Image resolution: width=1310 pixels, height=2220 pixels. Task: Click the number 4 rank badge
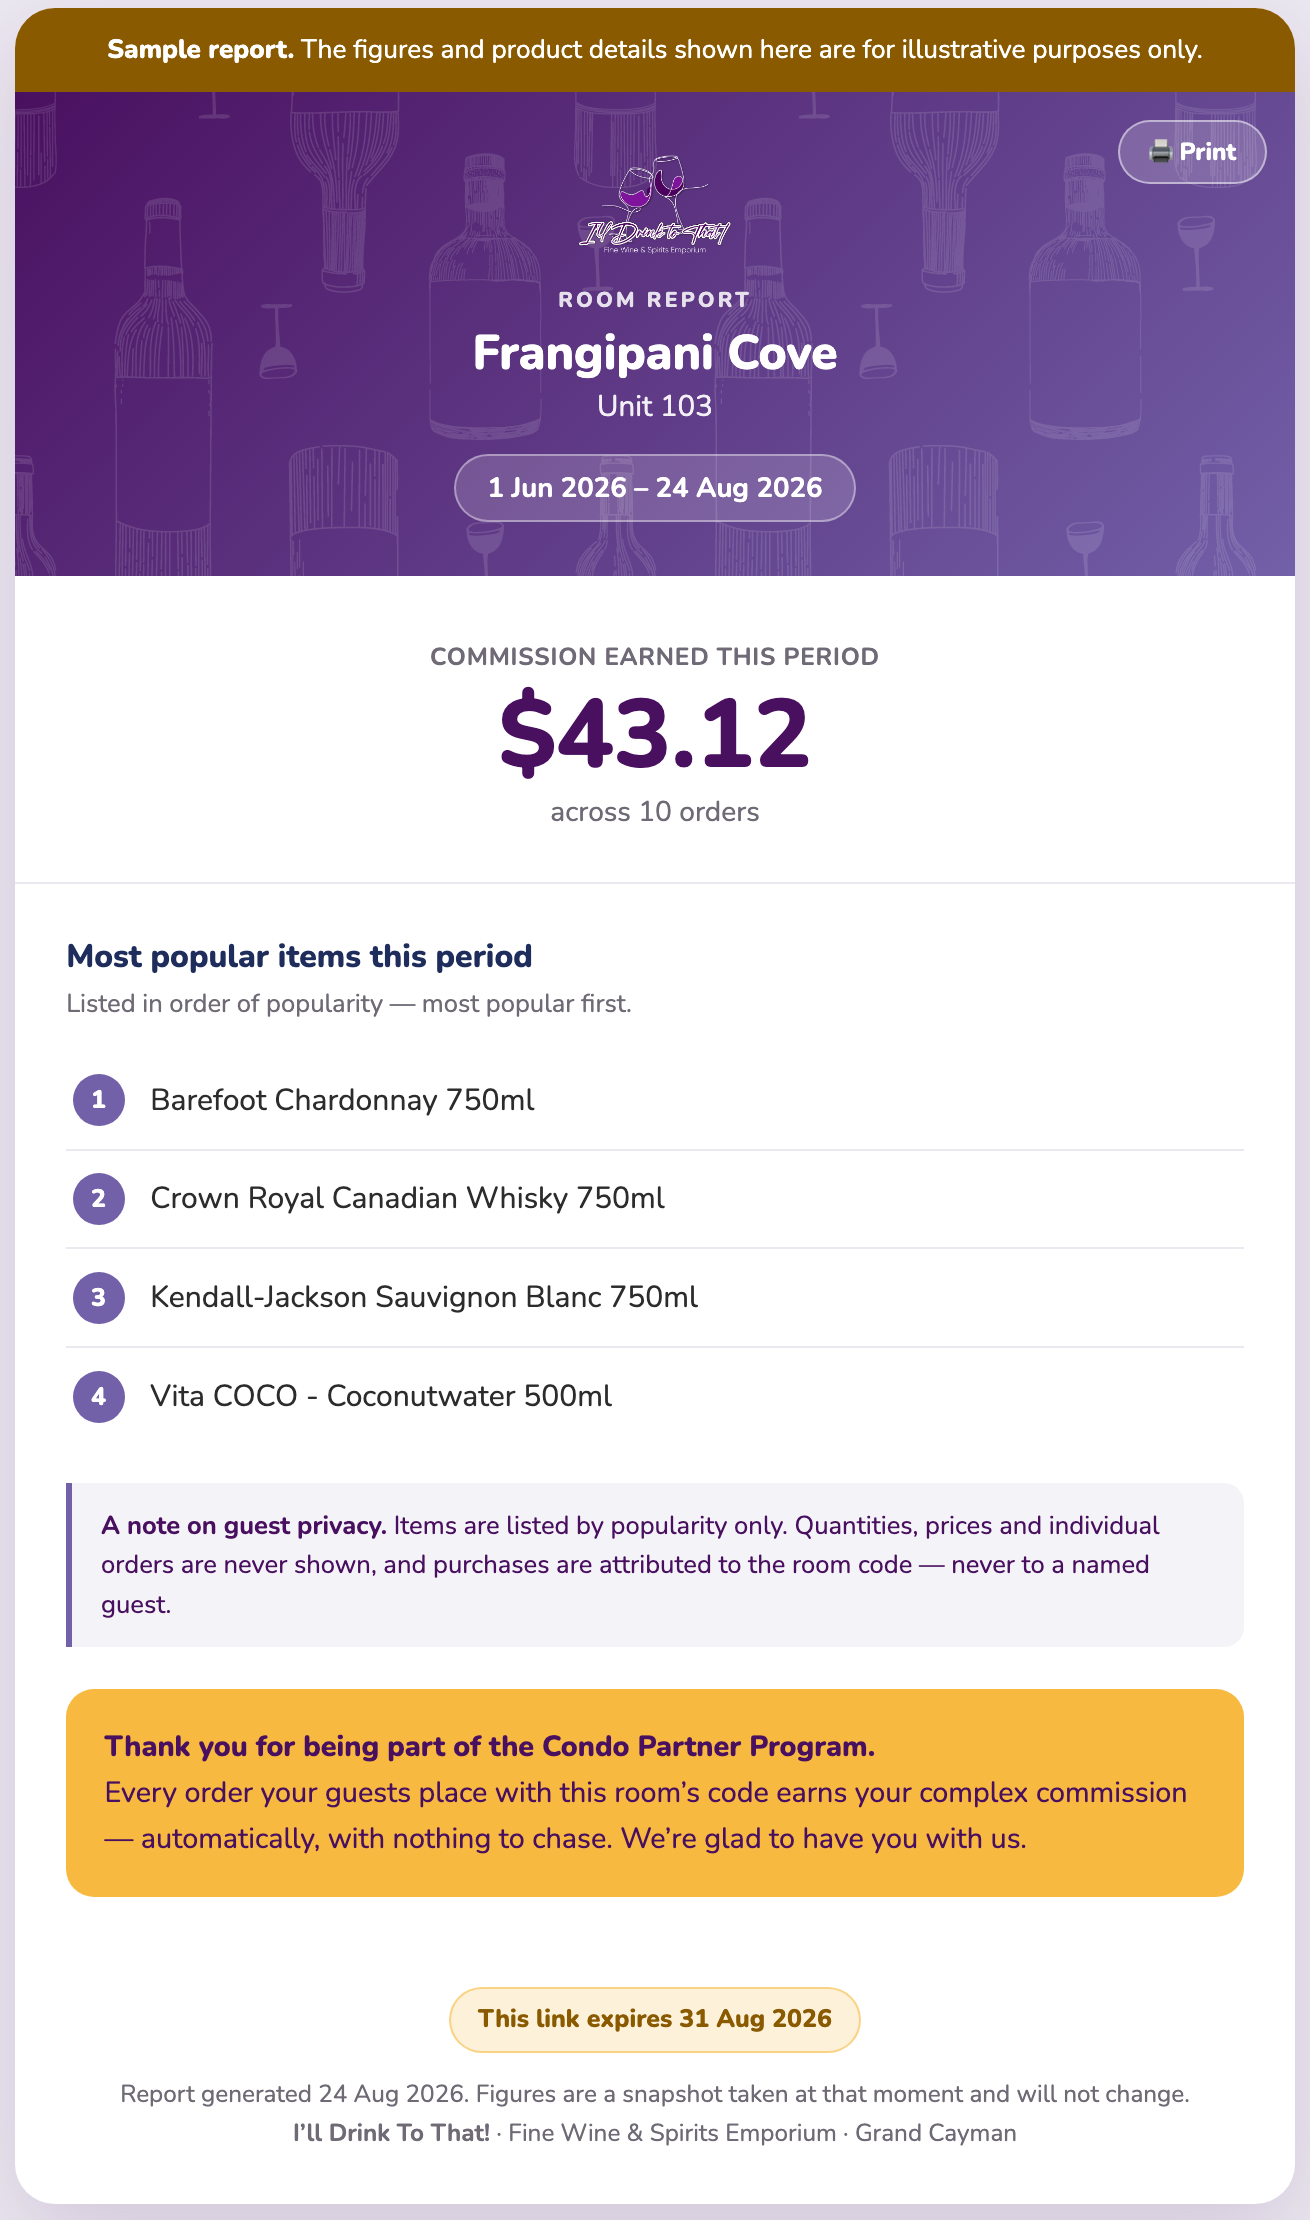coord(99,1396)
